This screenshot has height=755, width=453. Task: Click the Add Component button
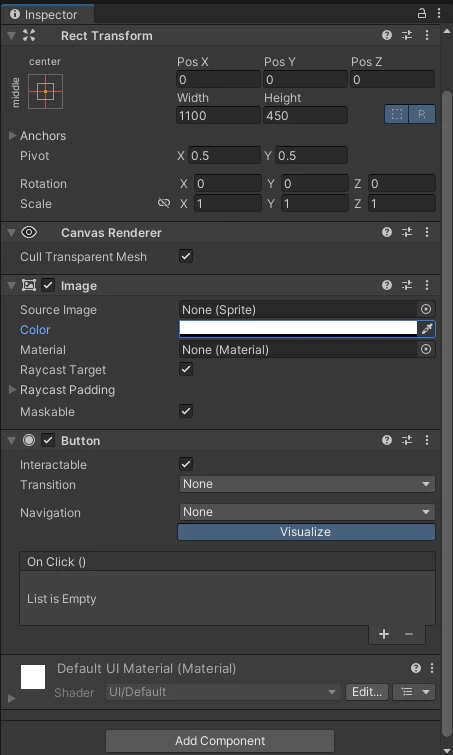point(220,741)
